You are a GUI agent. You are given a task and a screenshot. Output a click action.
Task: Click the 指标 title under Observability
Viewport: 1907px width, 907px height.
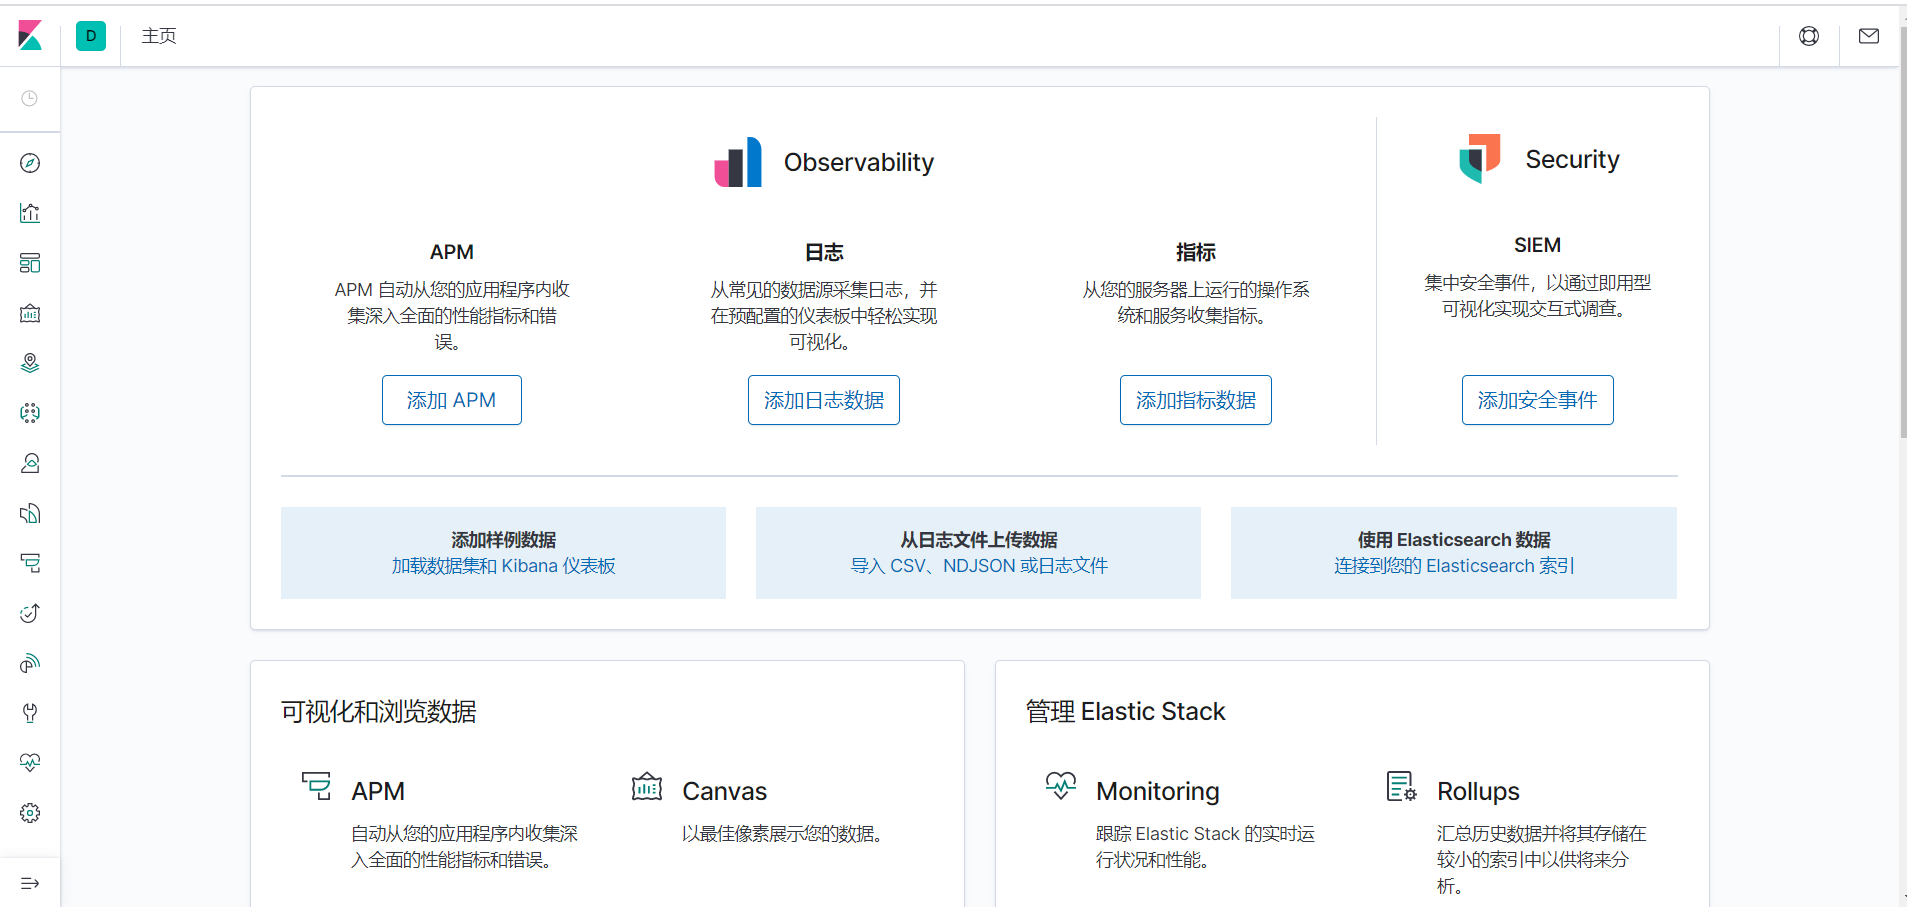pyautogui.click(x=1196, y=252)
